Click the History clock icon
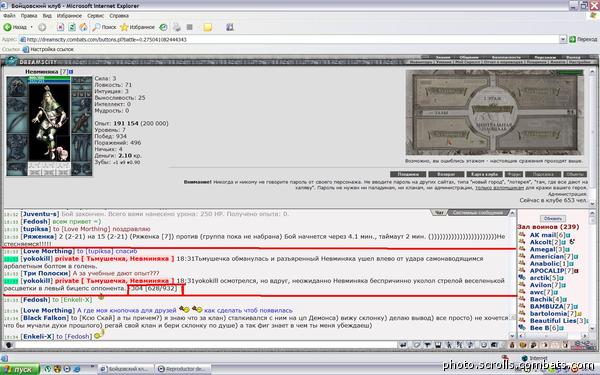The height and width of the screenshot is (375, 600). (x=163, y=27)
